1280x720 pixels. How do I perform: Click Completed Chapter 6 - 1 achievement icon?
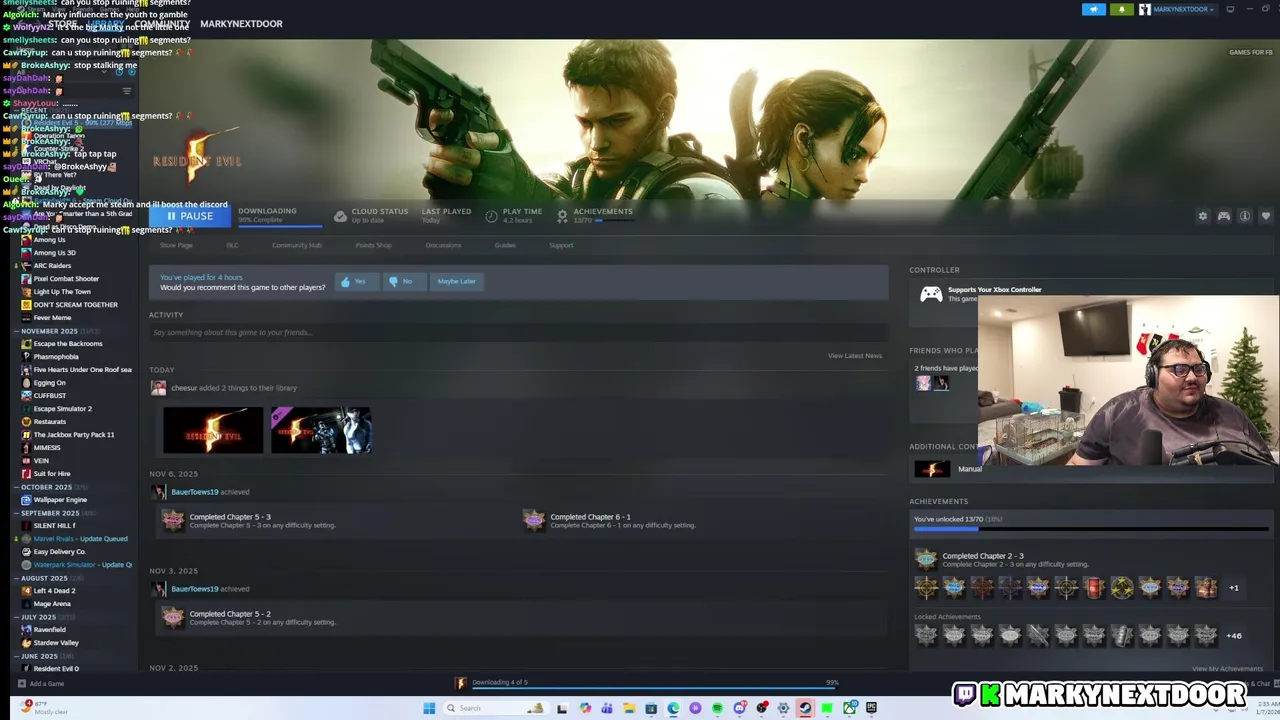pos(534,520)
